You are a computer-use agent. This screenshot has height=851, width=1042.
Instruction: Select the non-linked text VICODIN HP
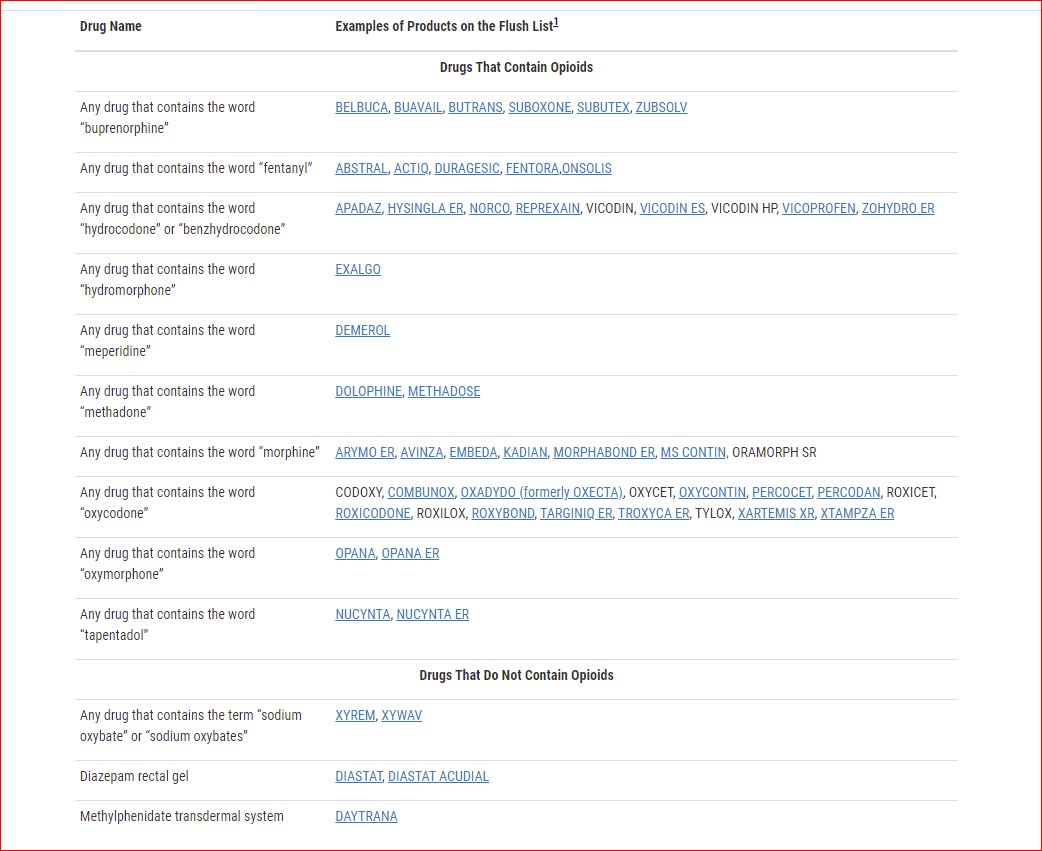point(744,209)
